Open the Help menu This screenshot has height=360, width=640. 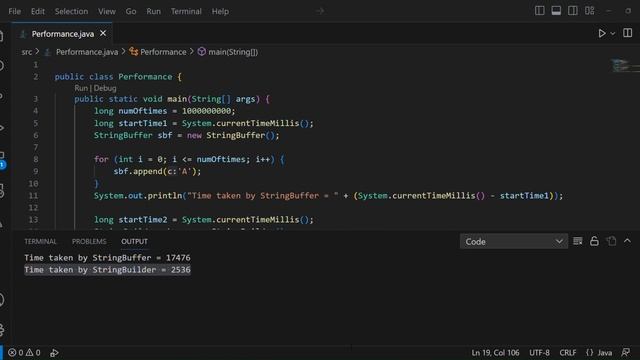tap(220, 11)
